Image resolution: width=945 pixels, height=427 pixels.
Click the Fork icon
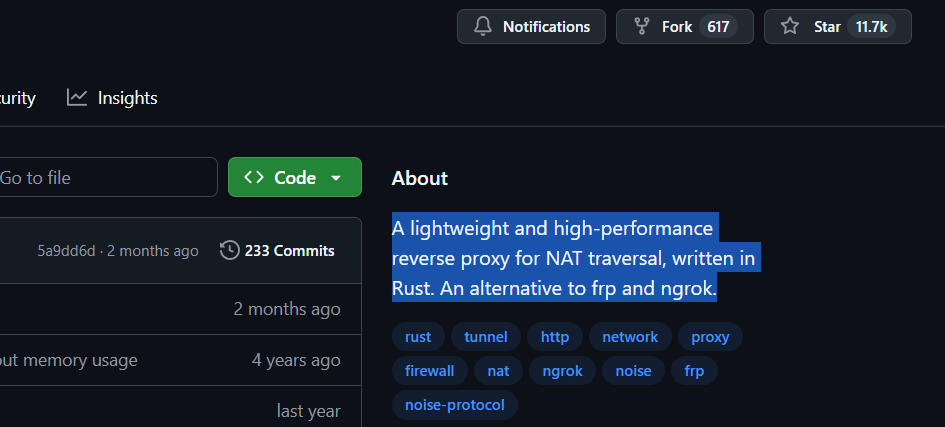click(x=641, y=27)
